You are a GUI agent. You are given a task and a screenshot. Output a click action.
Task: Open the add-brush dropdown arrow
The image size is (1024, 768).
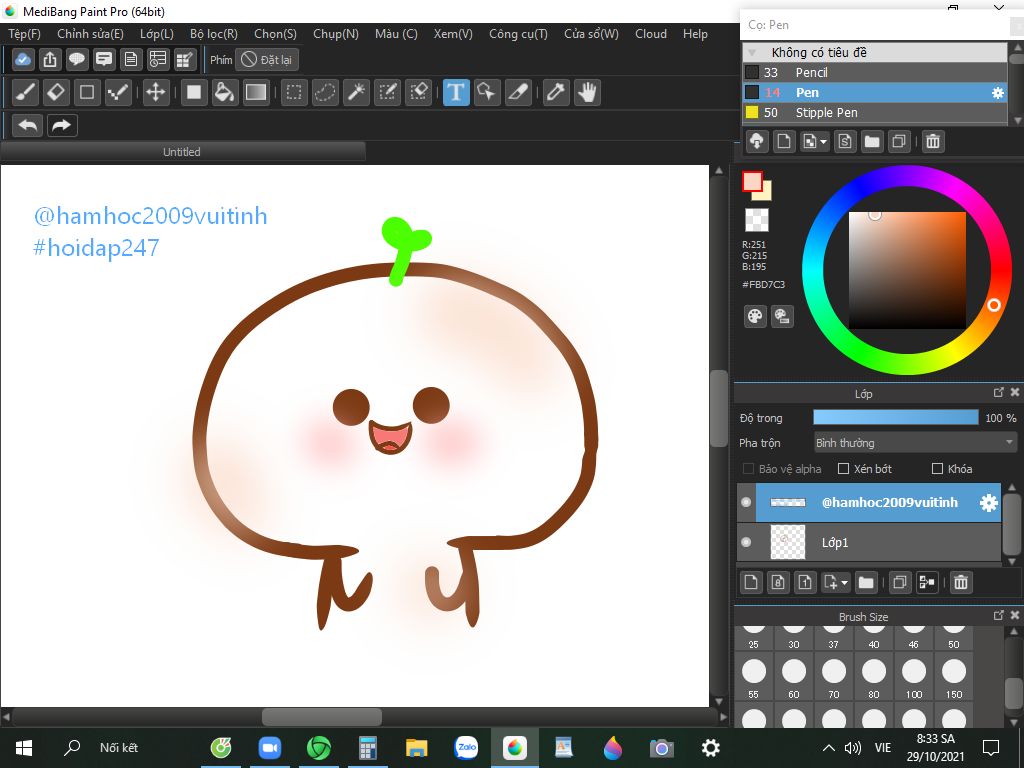click(824, 141)
